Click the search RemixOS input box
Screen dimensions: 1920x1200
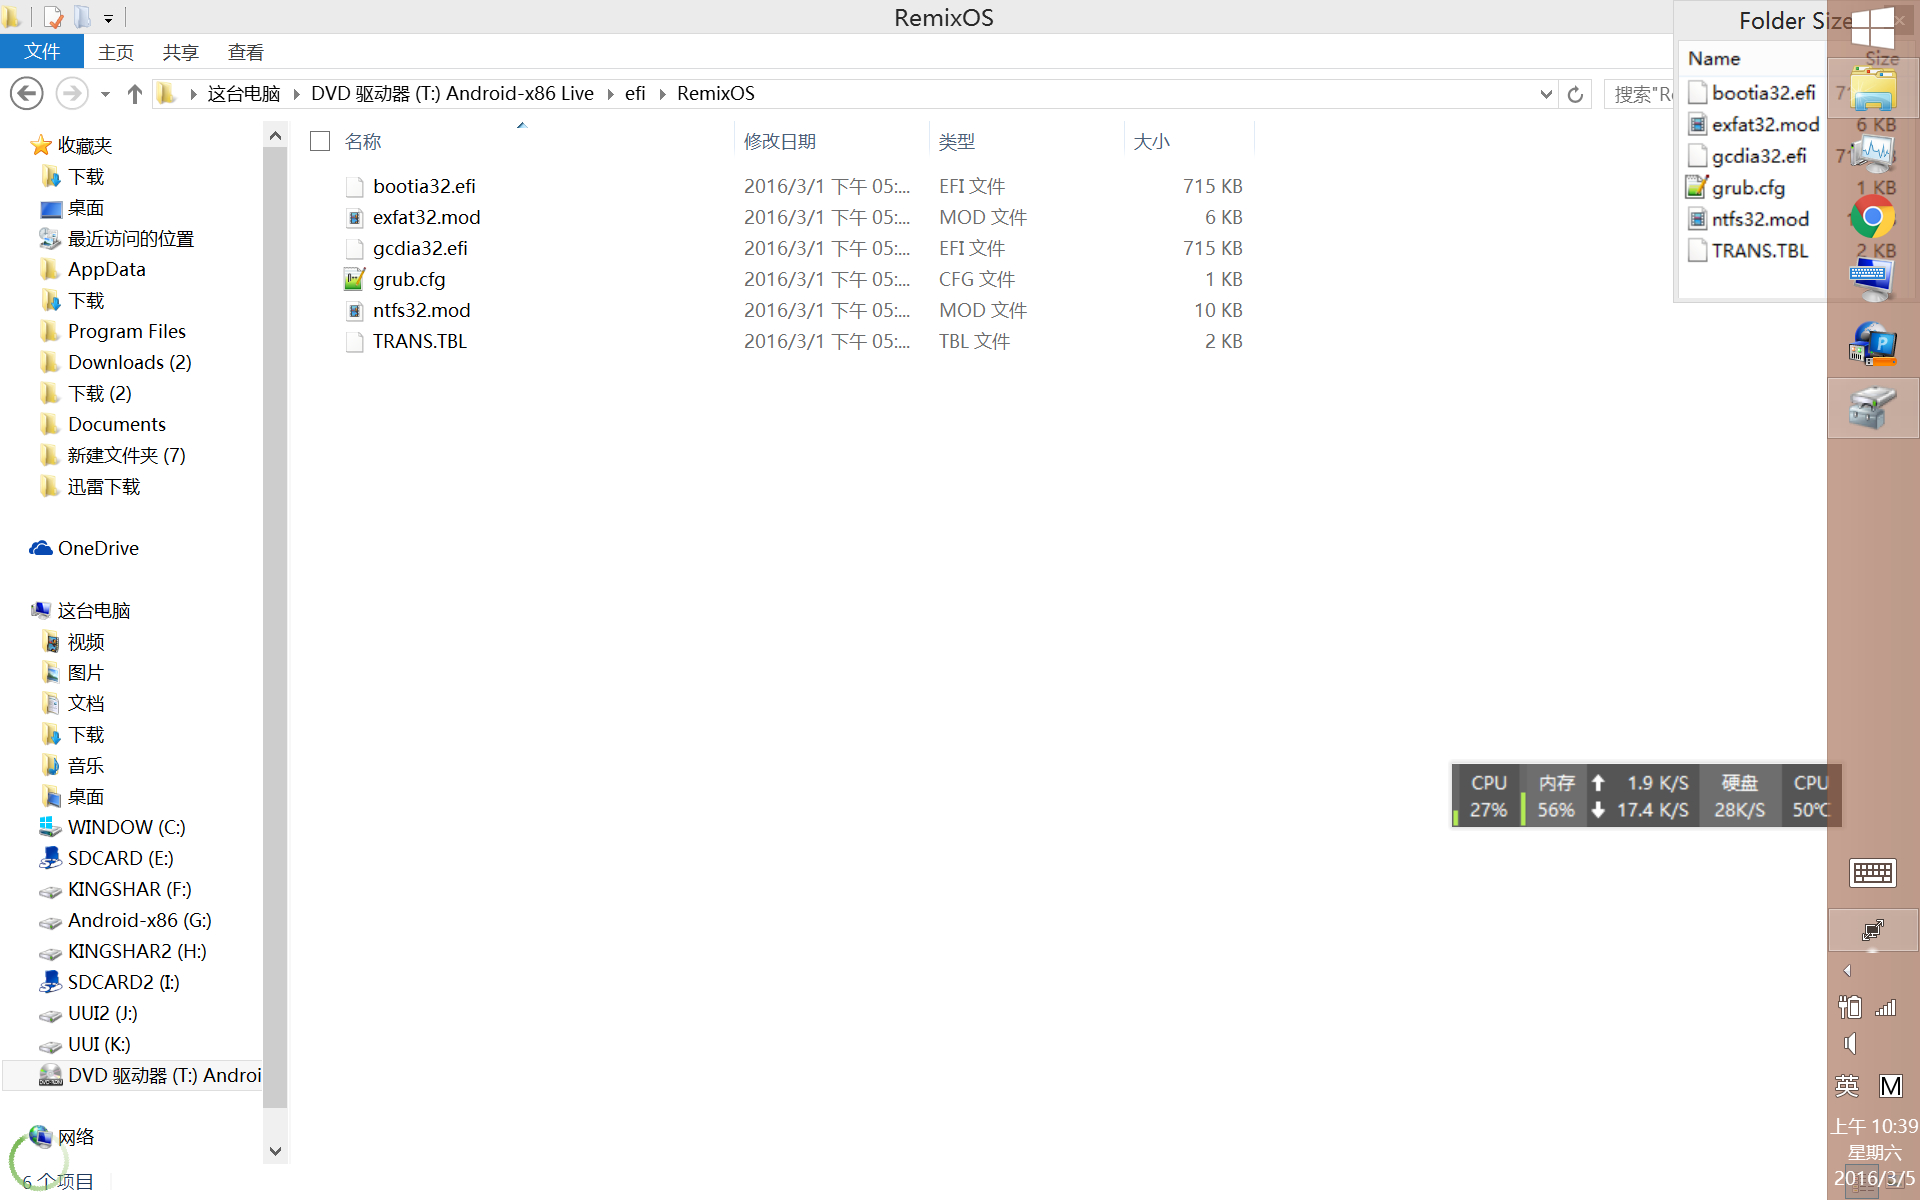pos(1640,94)
